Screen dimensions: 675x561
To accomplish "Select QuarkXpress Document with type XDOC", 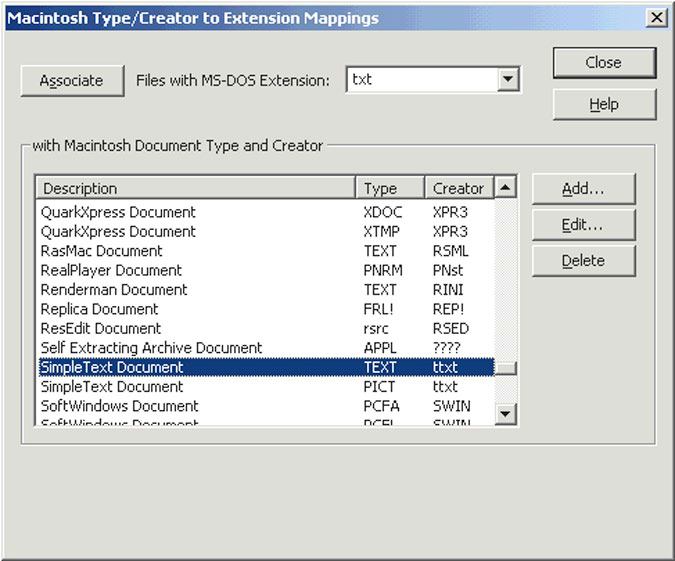I will pos(266,212).
